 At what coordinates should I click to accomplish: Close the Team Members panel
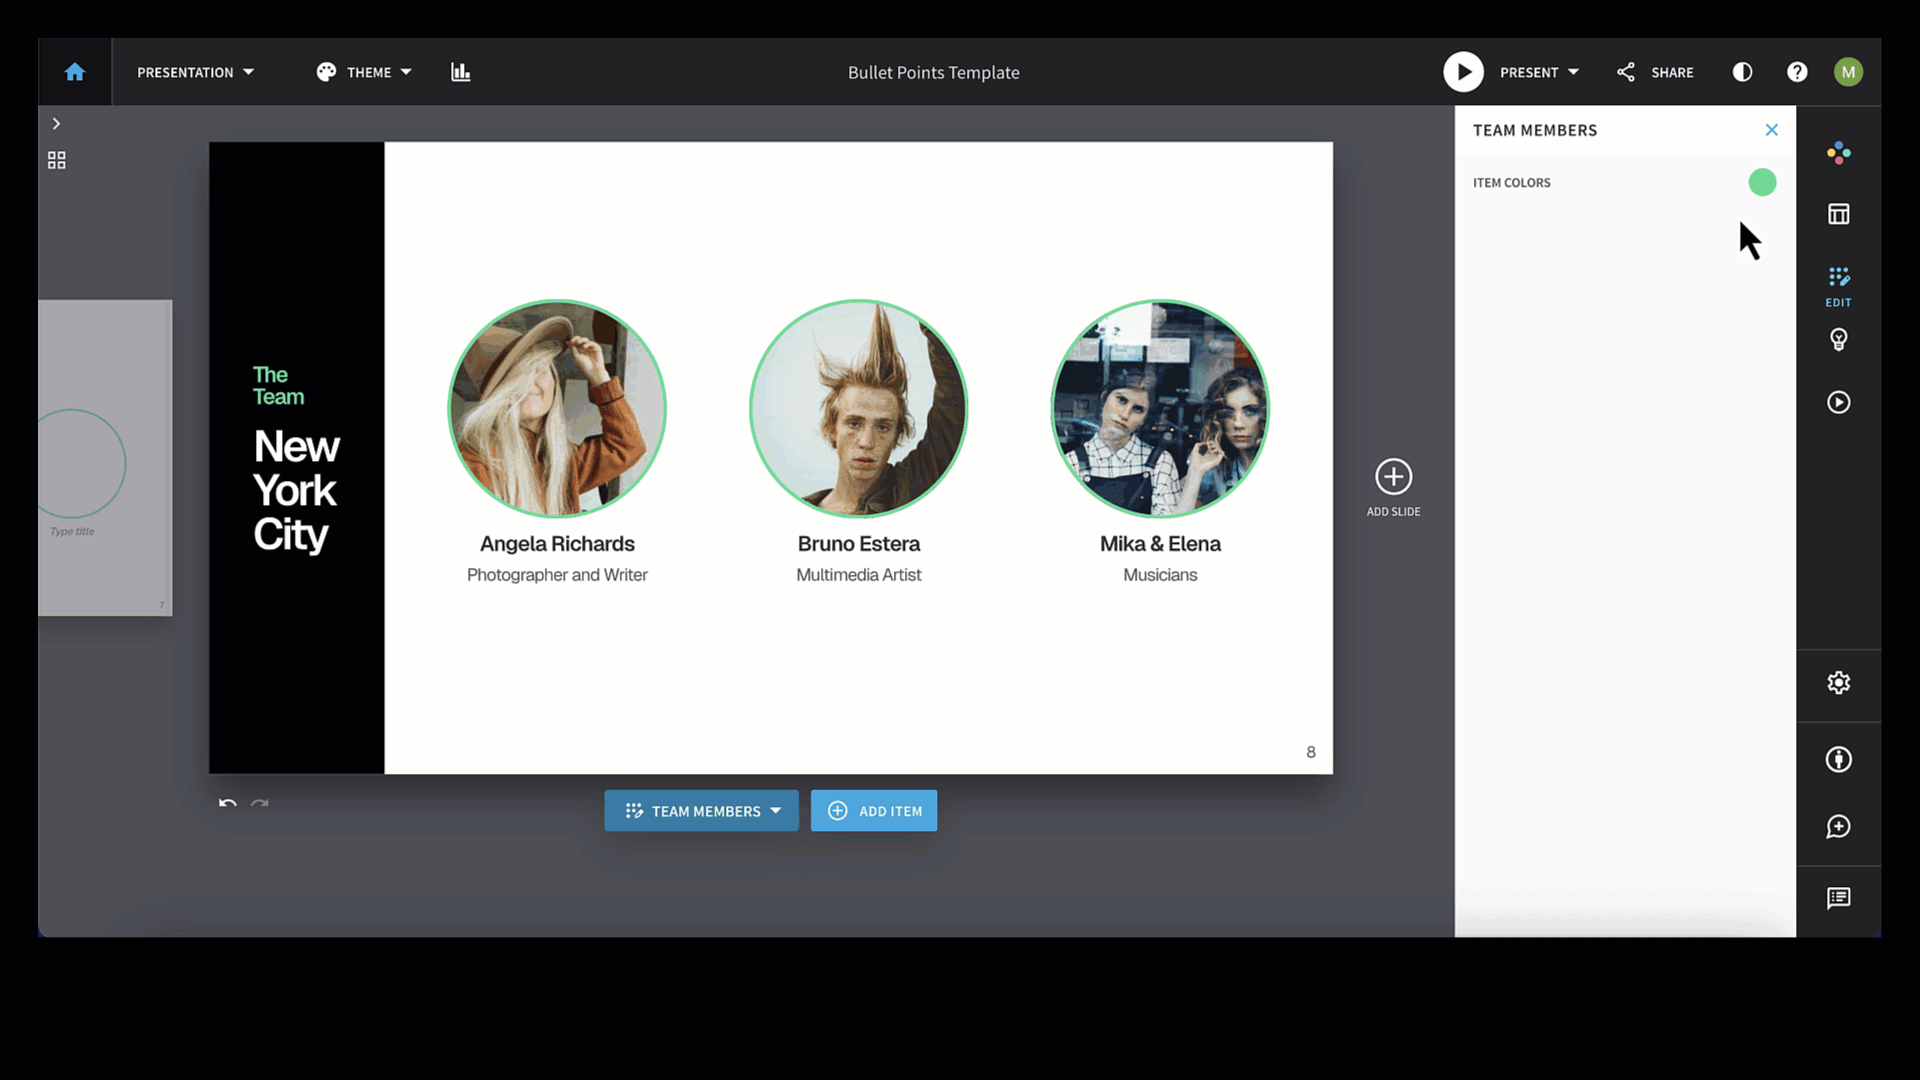[1771, 130]
